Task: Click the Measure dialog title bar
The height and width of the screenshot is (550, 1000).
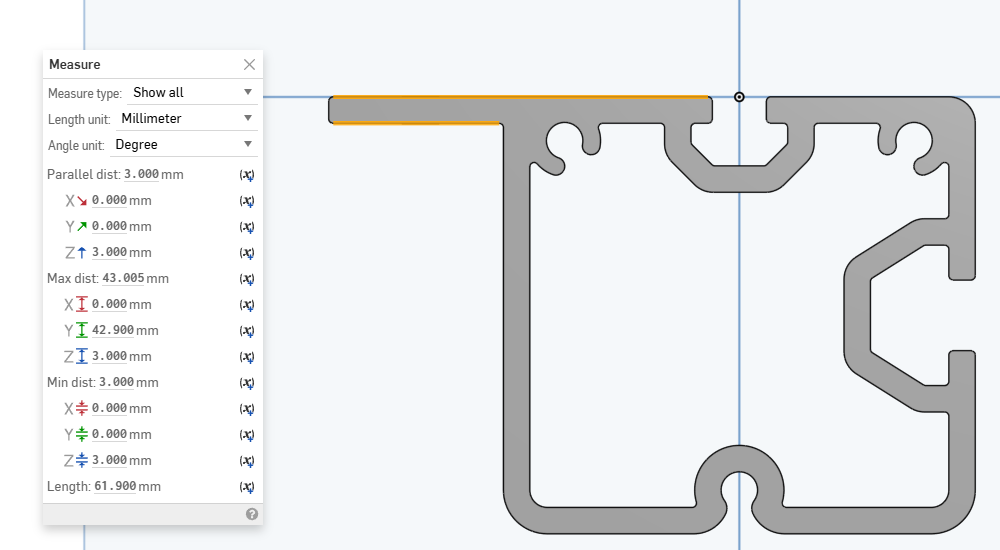Action: (x=140, y=65)
